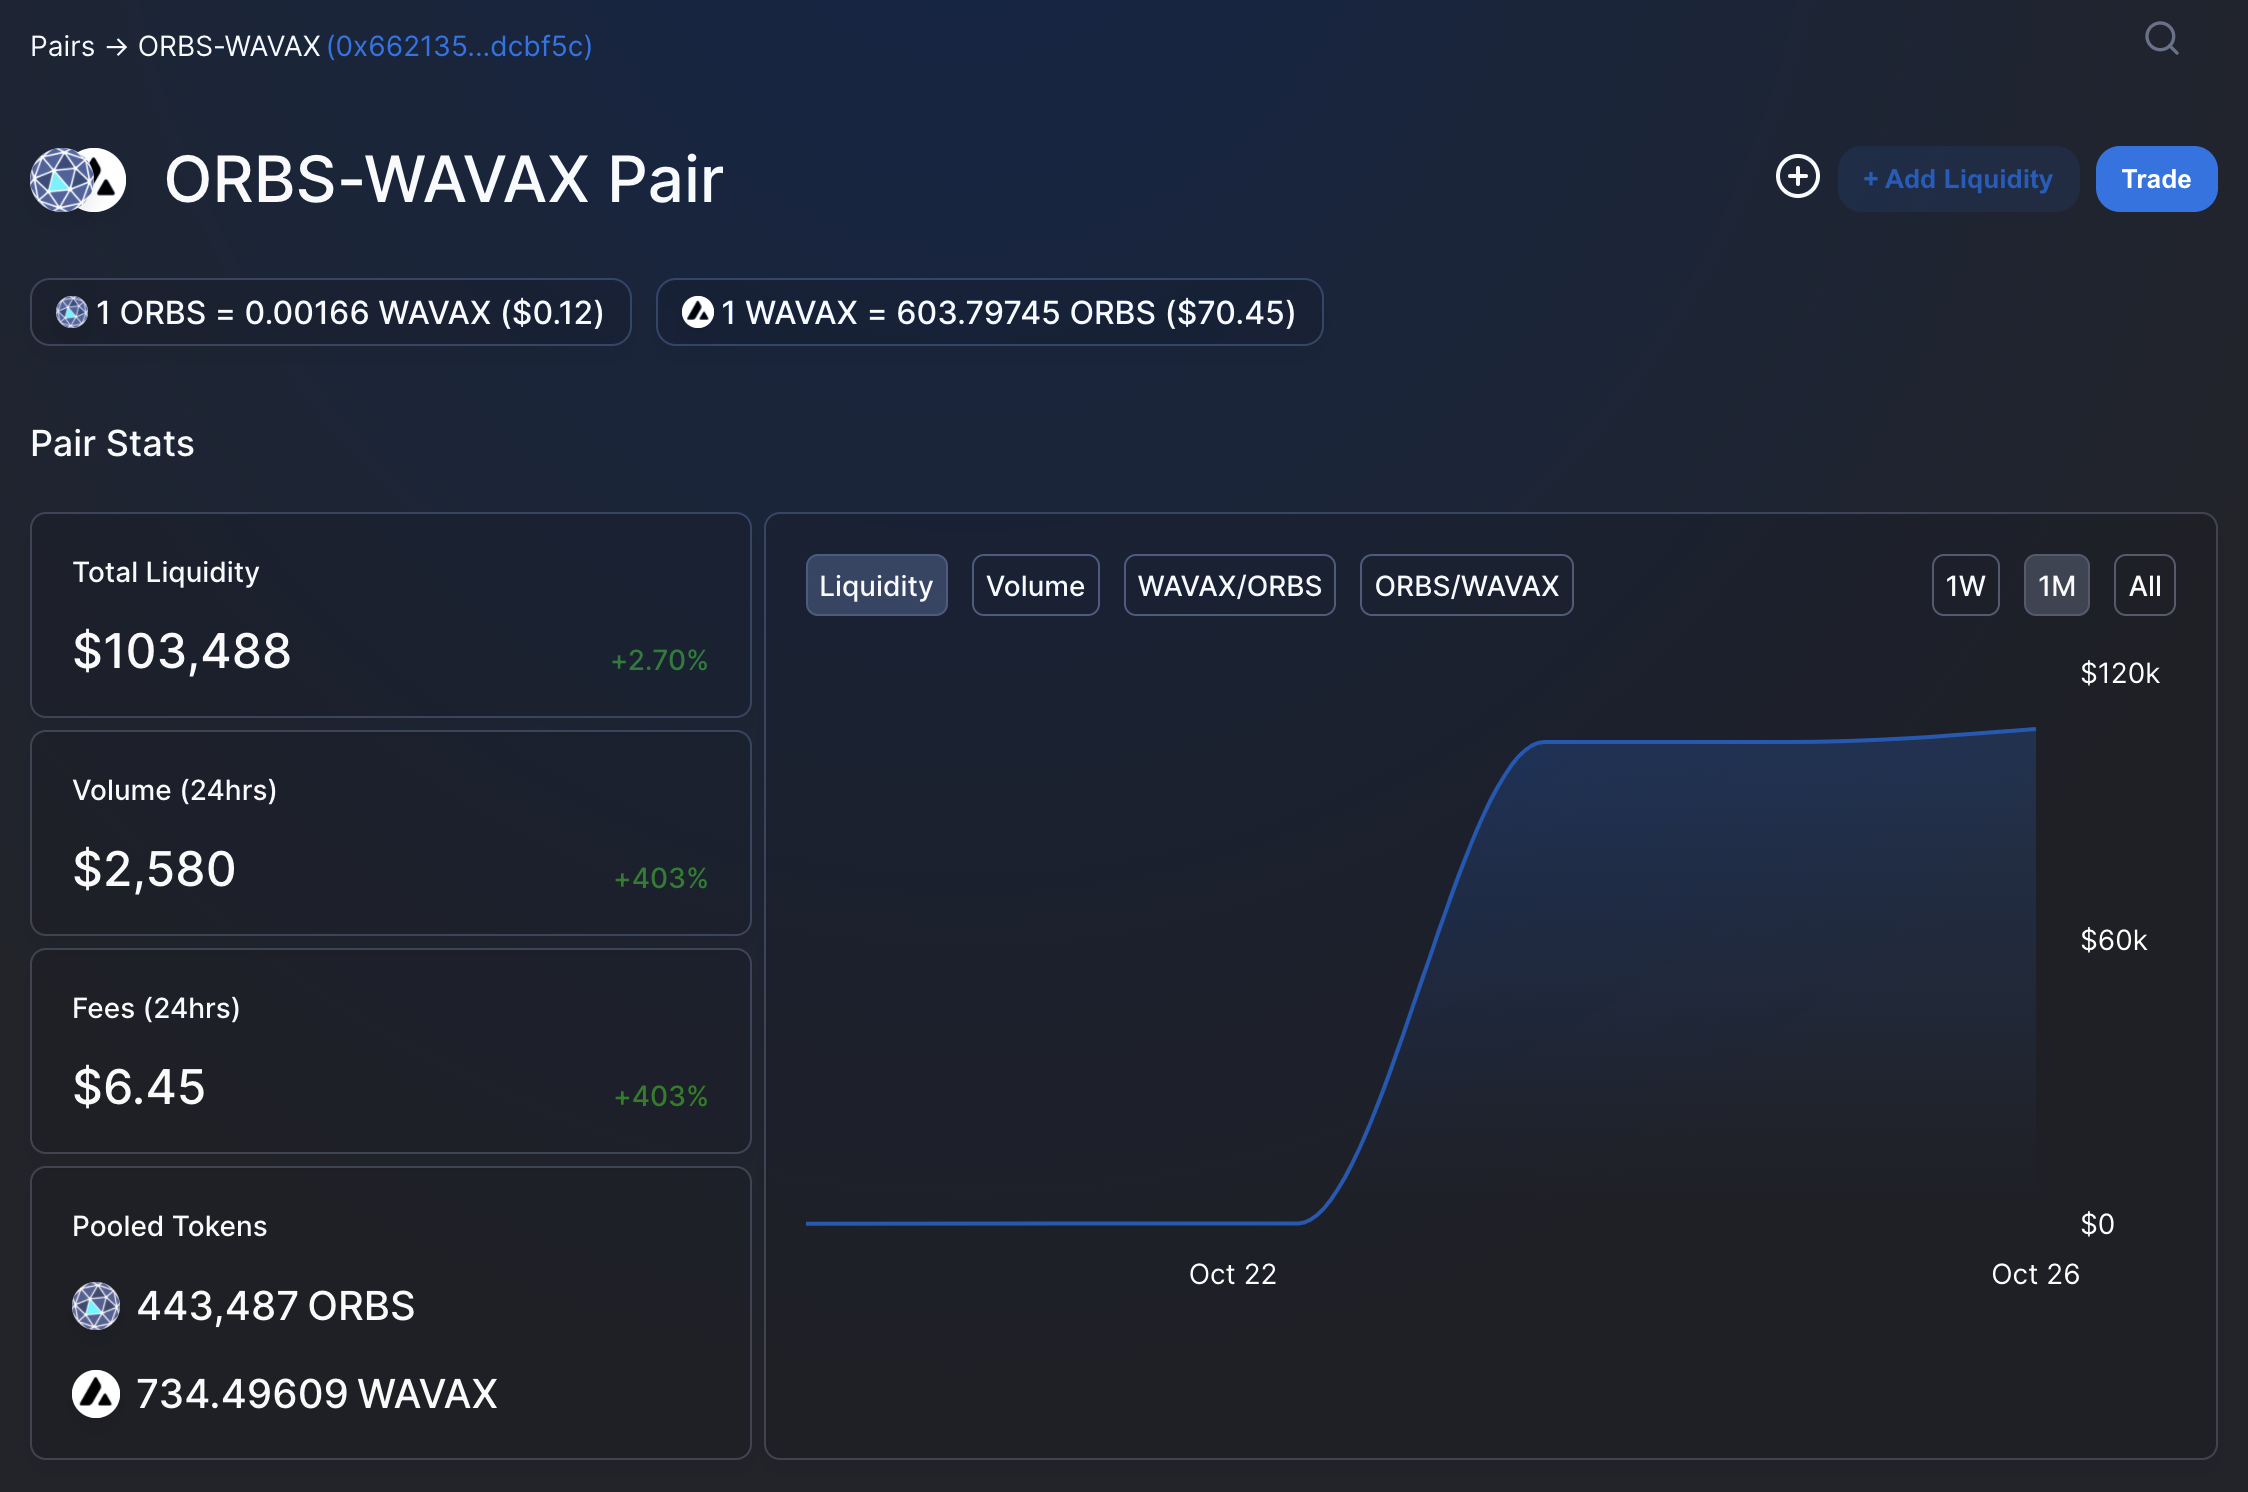Viewport: 2248px width, 1492px height.
Task: Click the Fees (24hrs) label
Action: click(156, 1008)
